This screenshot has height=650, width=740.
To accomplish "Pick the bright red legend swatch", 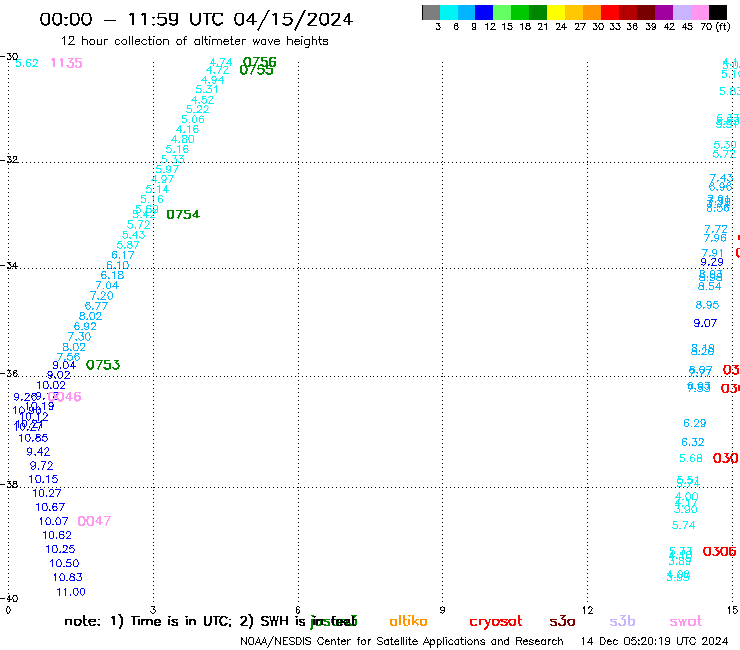I will pyautogui.click(x=610, y=12).
